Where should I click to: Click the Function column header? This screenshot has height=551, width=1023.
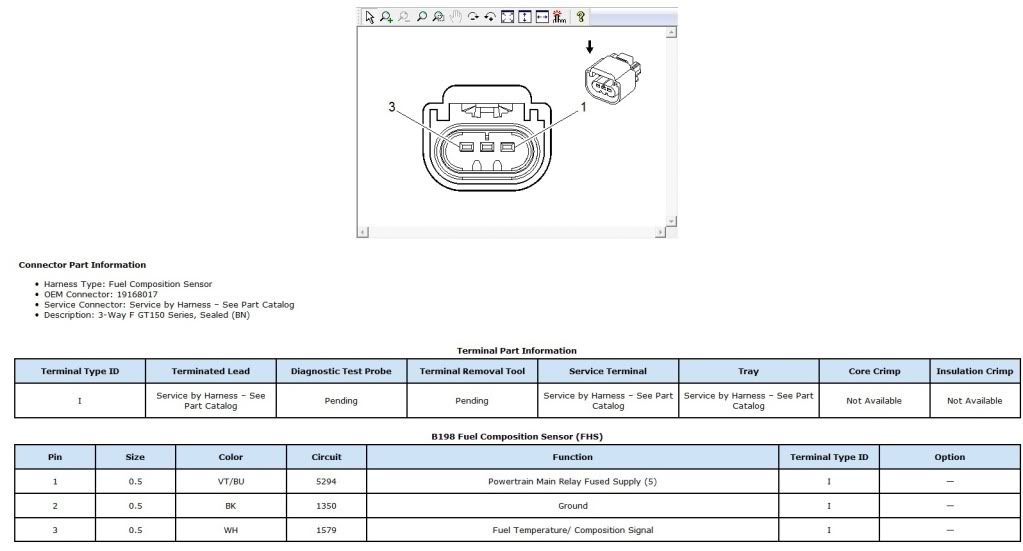pyautogui.click(x=573, y=457)
